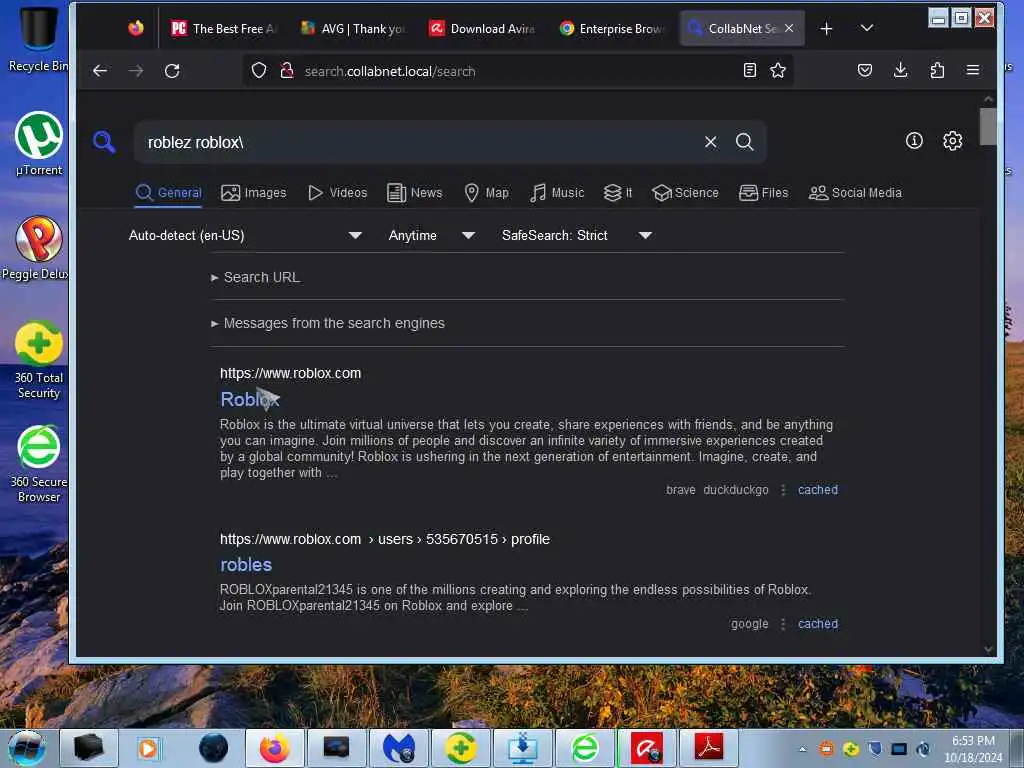Go back using the browser back arrow

click(x=100, y=71)
